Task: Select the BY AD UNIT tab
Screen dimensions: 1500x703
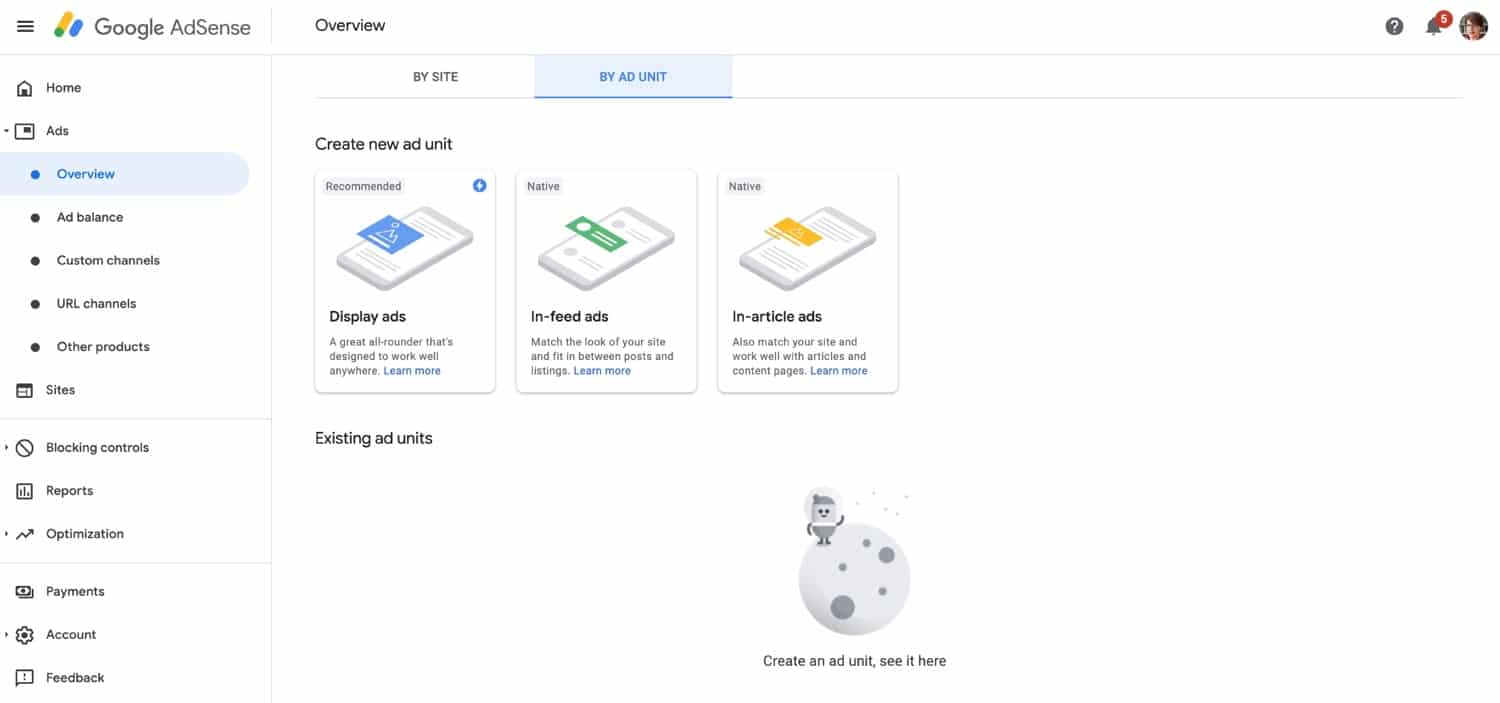Action: pos(633,76)
